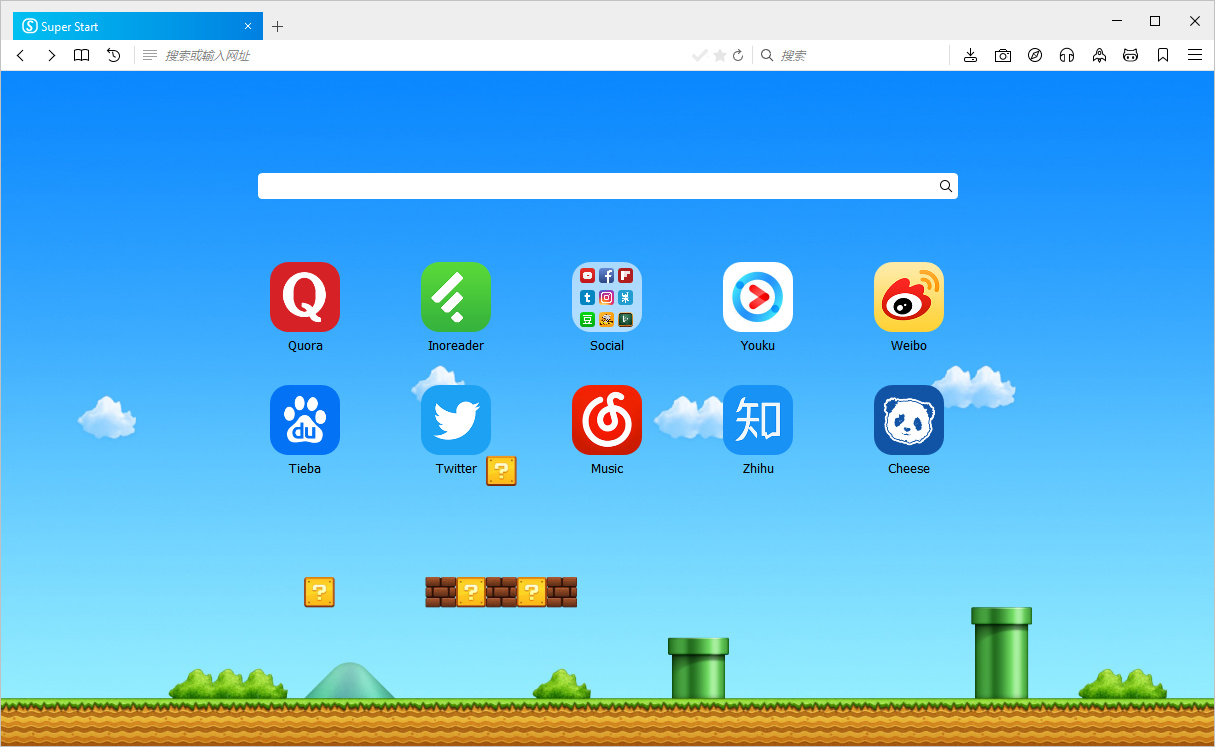Open the Cheese panda shortcut
The height and width of the screenshot is (747, 1215).
point(909,420)
